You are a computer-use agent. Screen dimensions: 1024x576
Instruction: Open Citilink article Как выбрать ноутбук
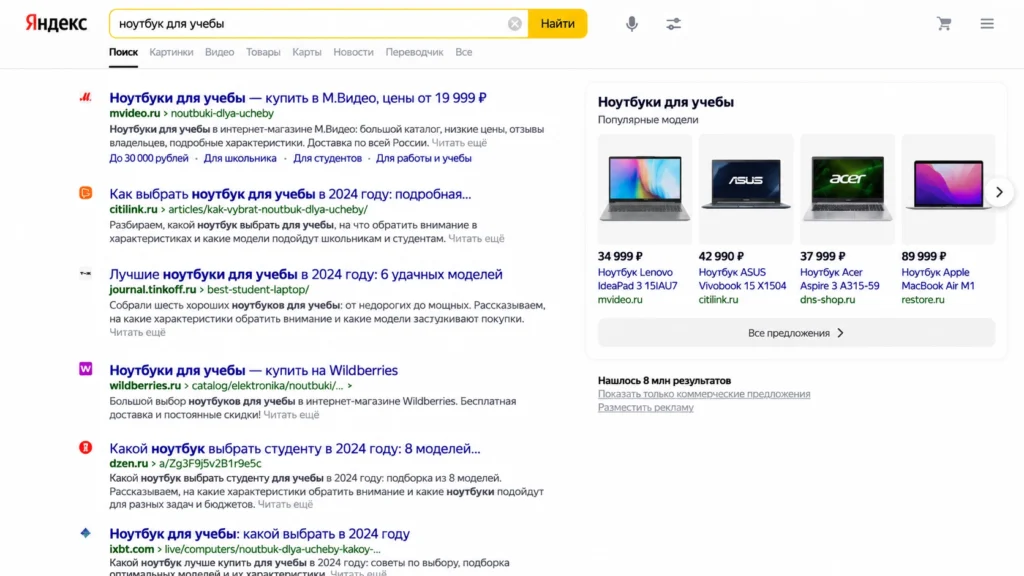pyautogui.click(x=290, y=194)
